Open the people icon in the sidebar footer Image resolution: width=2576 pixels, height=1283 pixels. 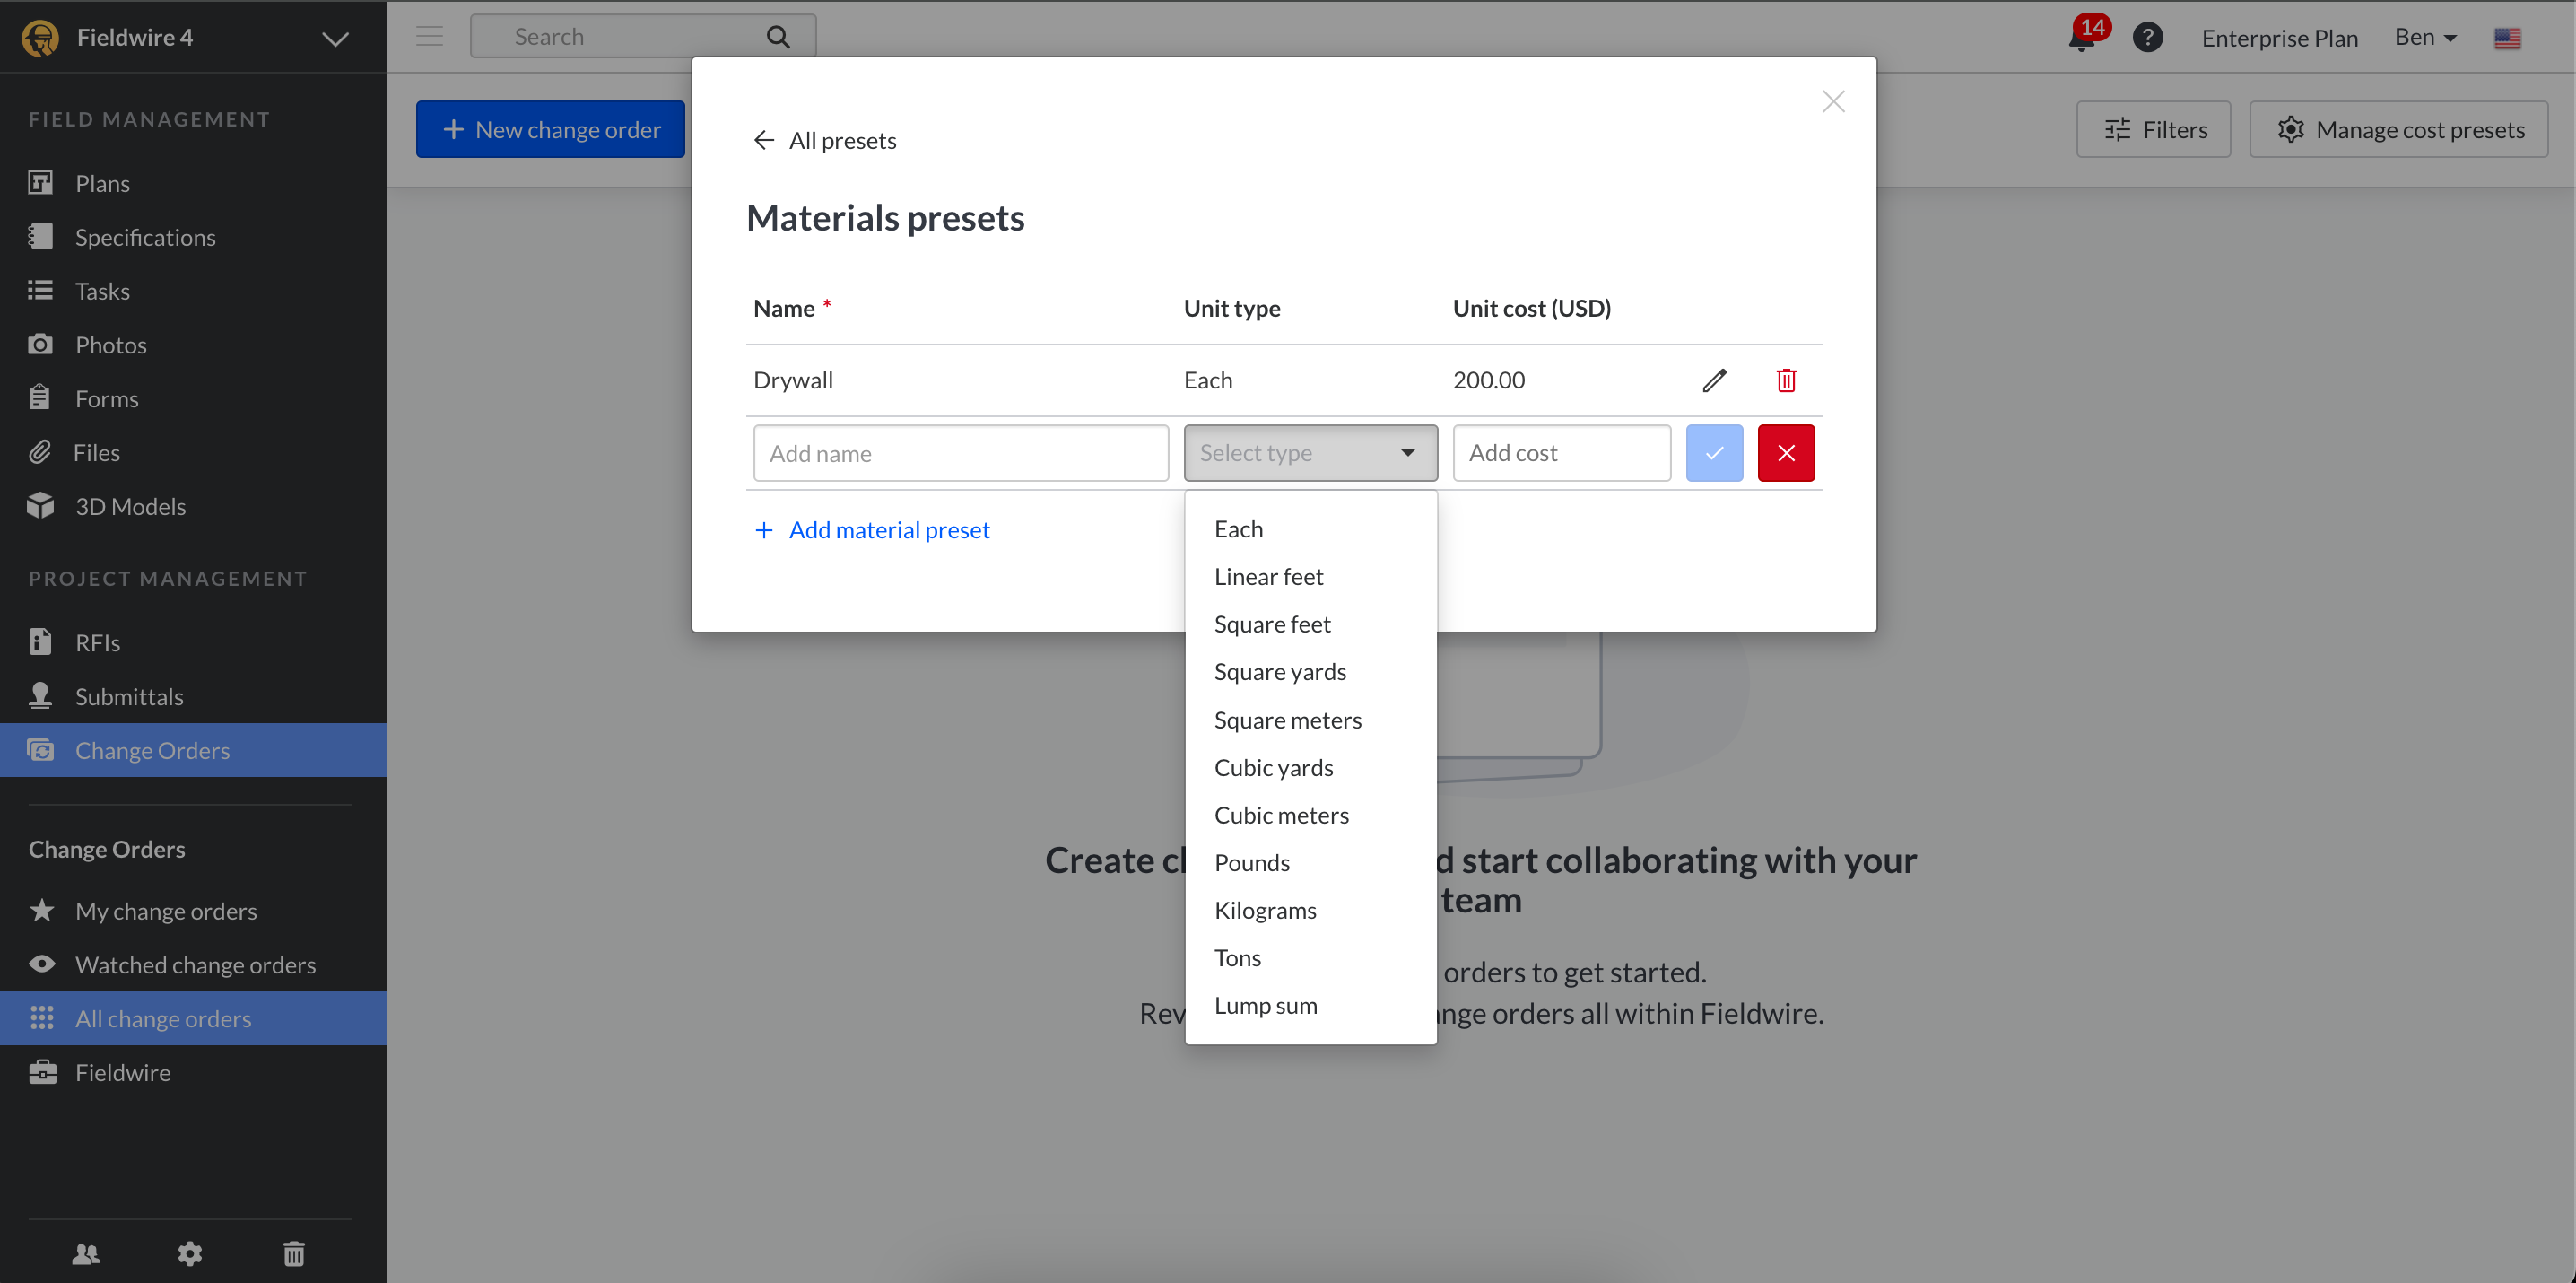tap(86, 1253)
